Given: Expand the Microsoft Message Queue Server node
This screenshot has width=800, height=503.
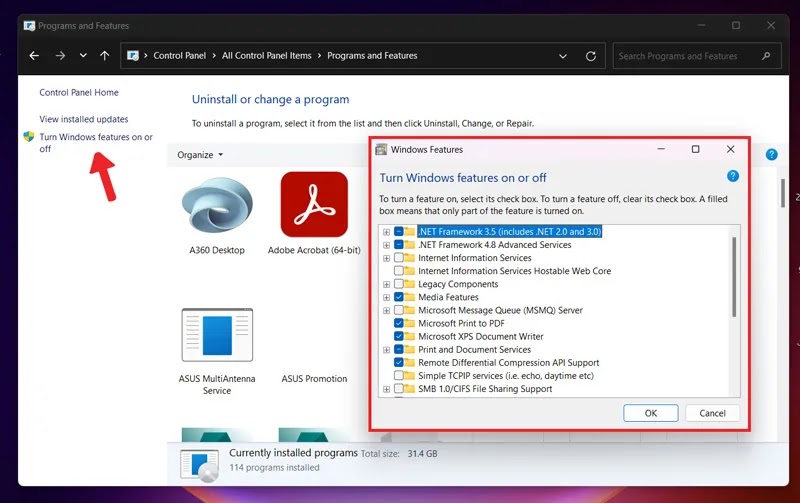Looking at the screenshot, I should pos(386,310).
